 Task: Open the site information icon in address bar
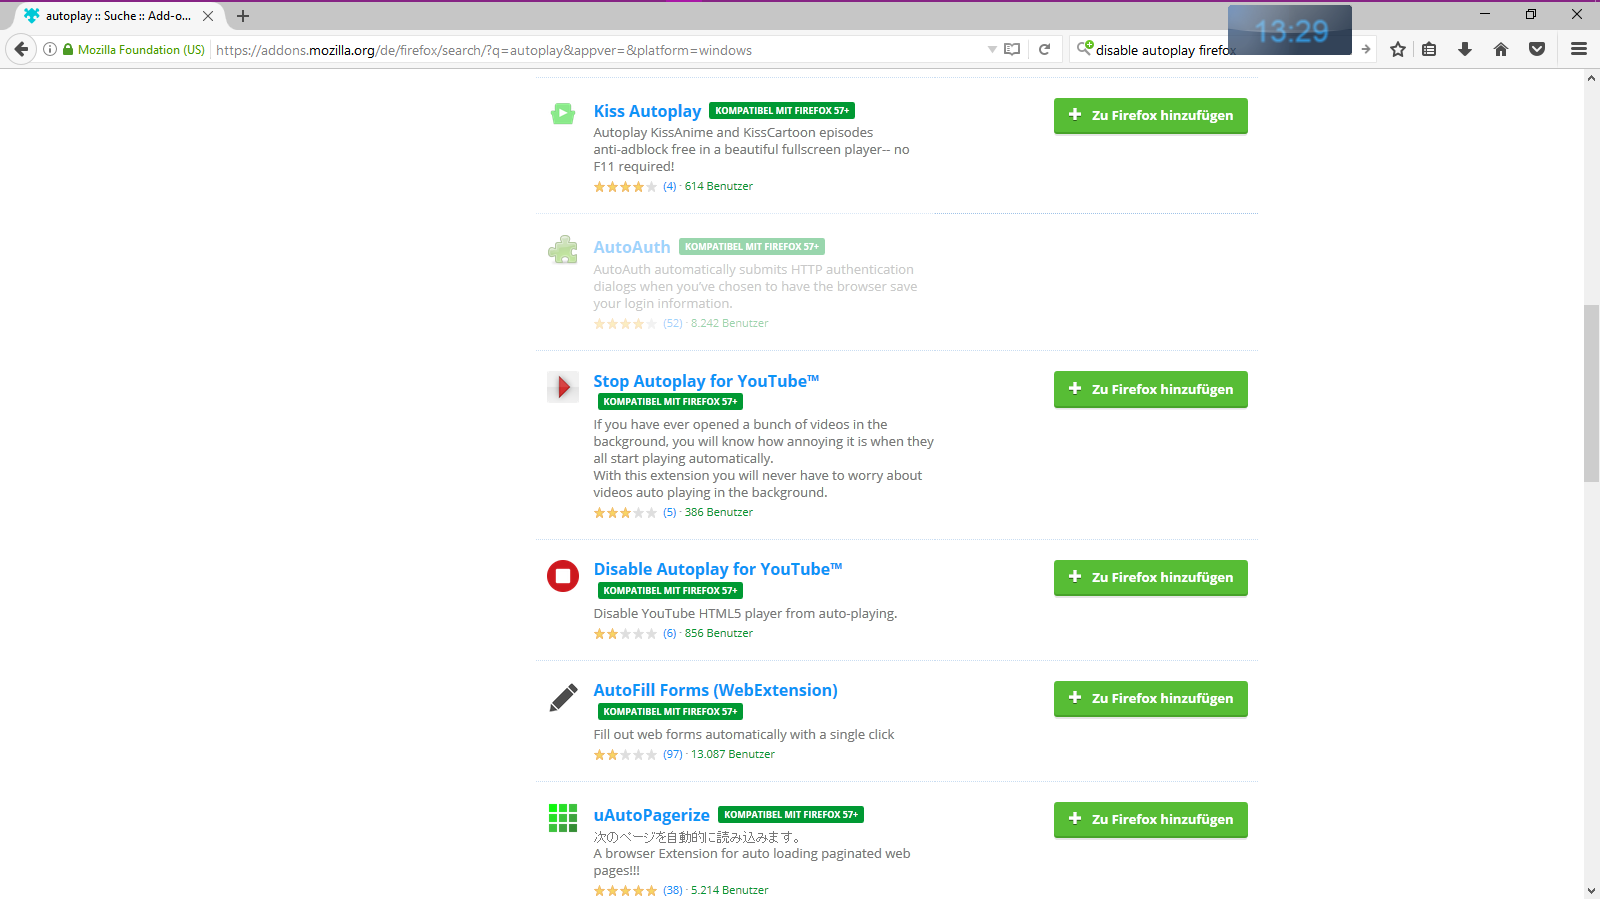pos(50,49)
